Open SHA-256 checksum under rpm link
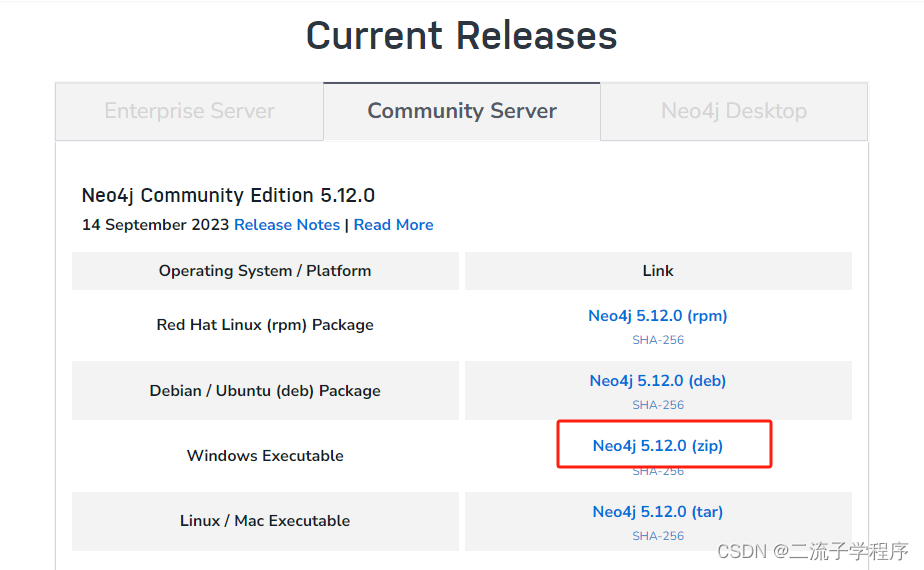Image resolution: width=924 pixels, height=570 pixels. click(x=658, y=340)
